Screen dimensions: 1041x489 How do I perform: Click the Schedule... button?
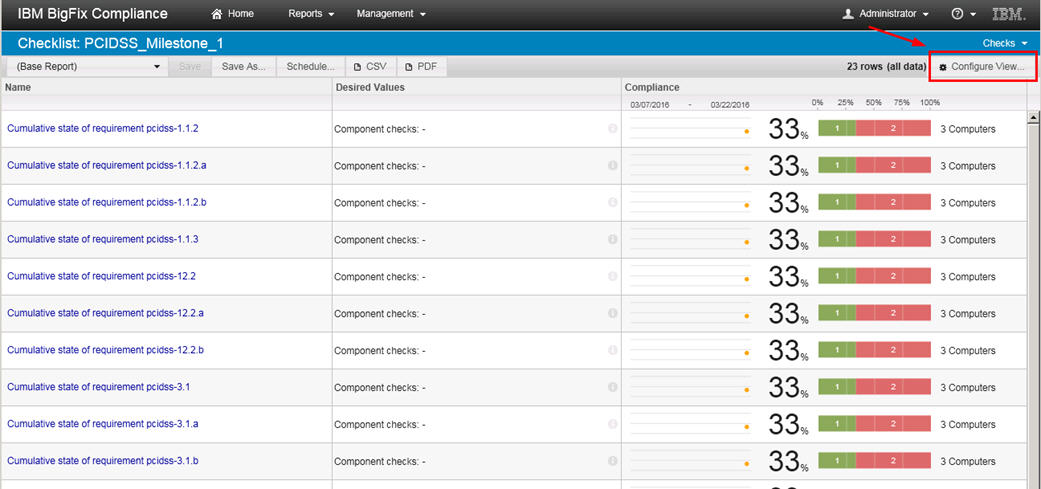pos(310,66)
